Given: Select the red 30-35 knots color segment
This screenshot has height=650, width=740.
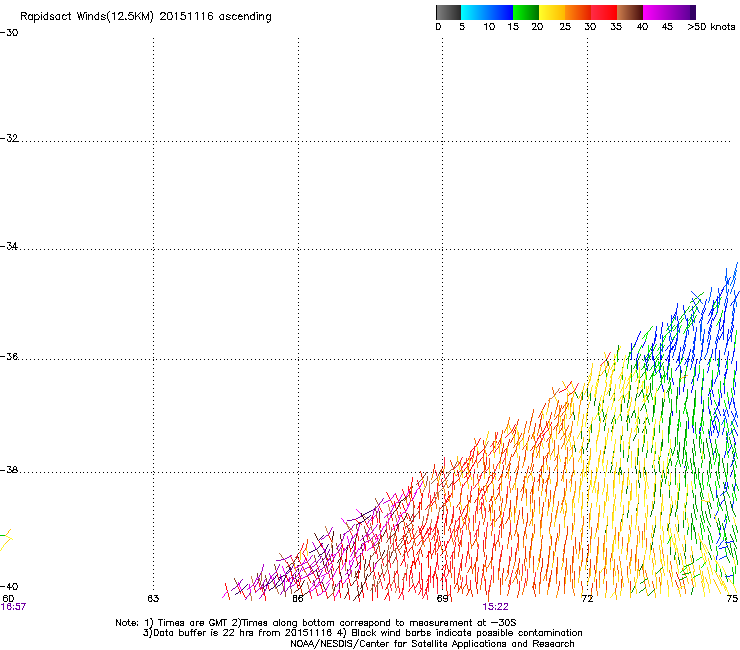Looking at the screenshot, I should (x=604, y=12).
